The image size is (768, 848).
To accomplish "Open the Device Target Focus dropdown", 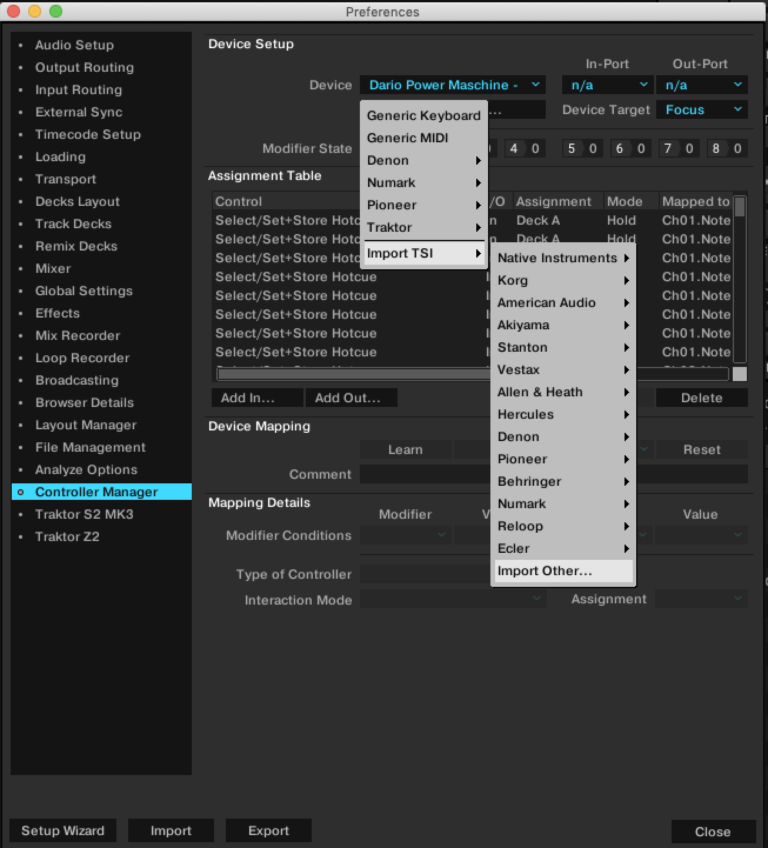I will (702, 110).
